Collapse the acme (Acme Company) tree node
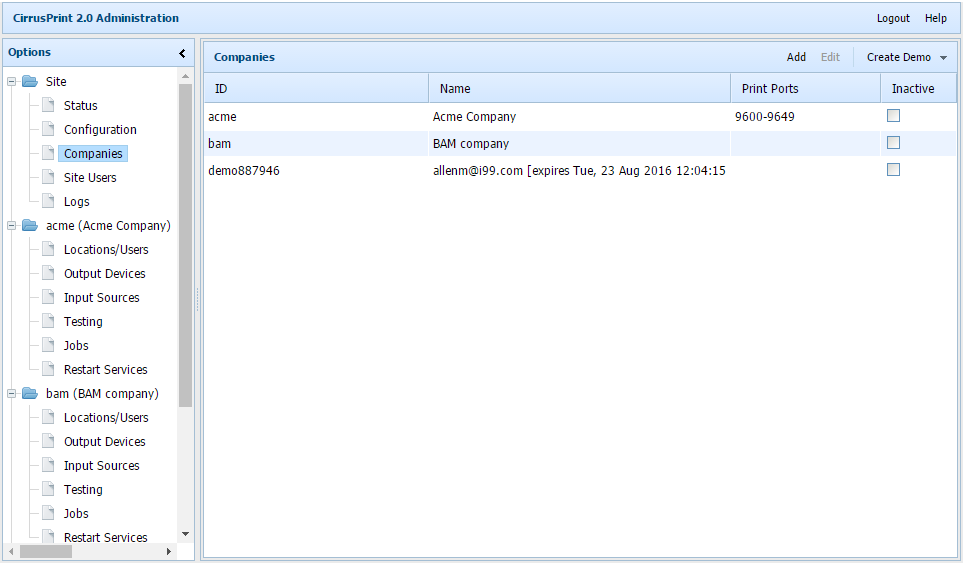This screenshot has height=563, width=963. [12, 226]
